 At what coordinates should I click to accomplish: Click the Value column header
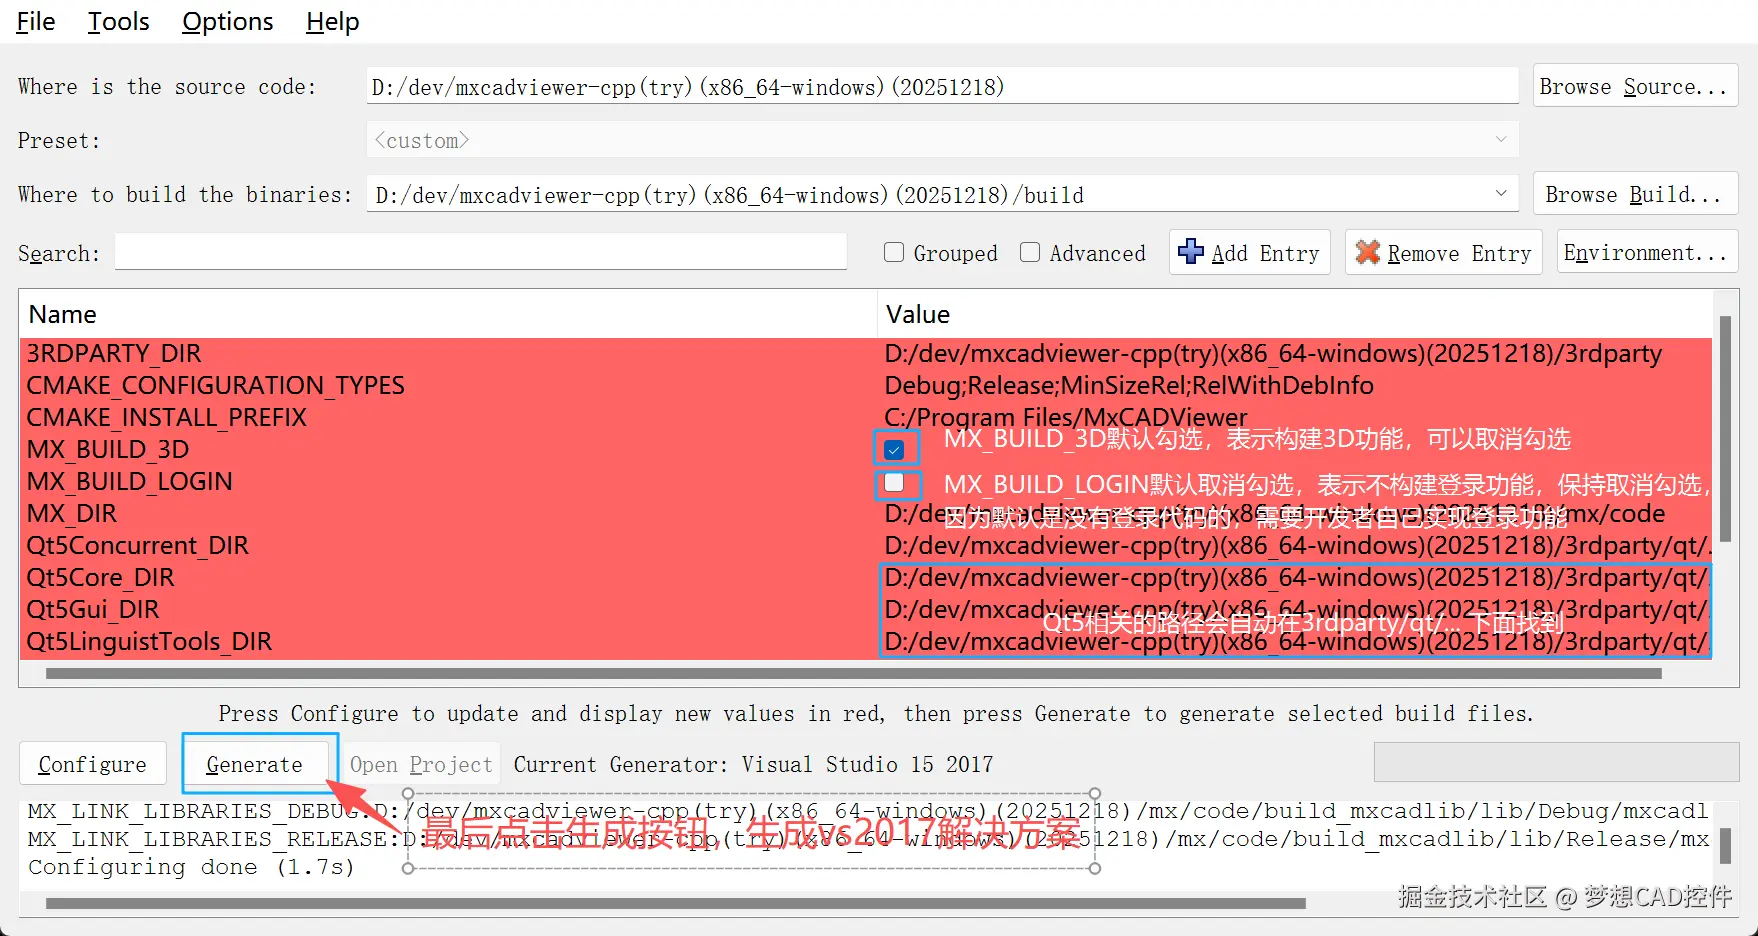tap(1295, 314)
